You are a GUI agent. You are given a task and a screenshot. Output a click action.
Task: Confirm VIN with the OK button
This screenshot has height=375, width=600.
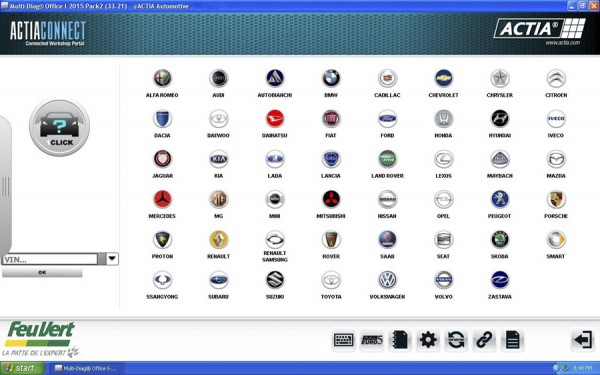tap(42, 272)
